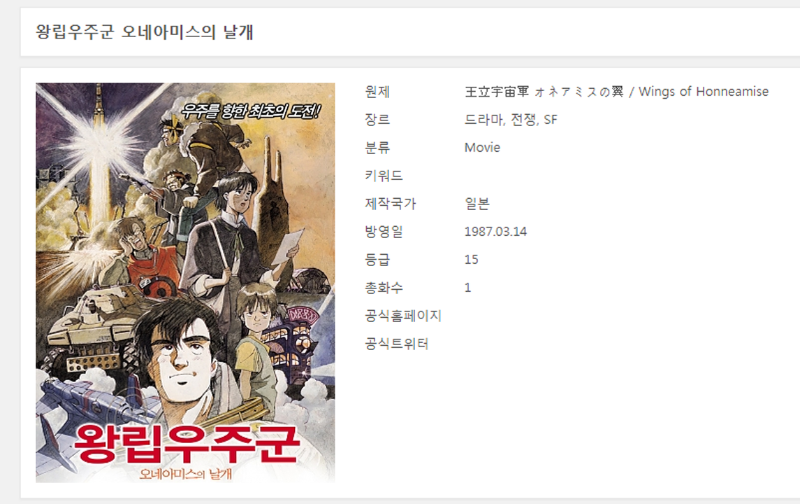
Task: Select the rating value 15
Action: pos(471,260)
